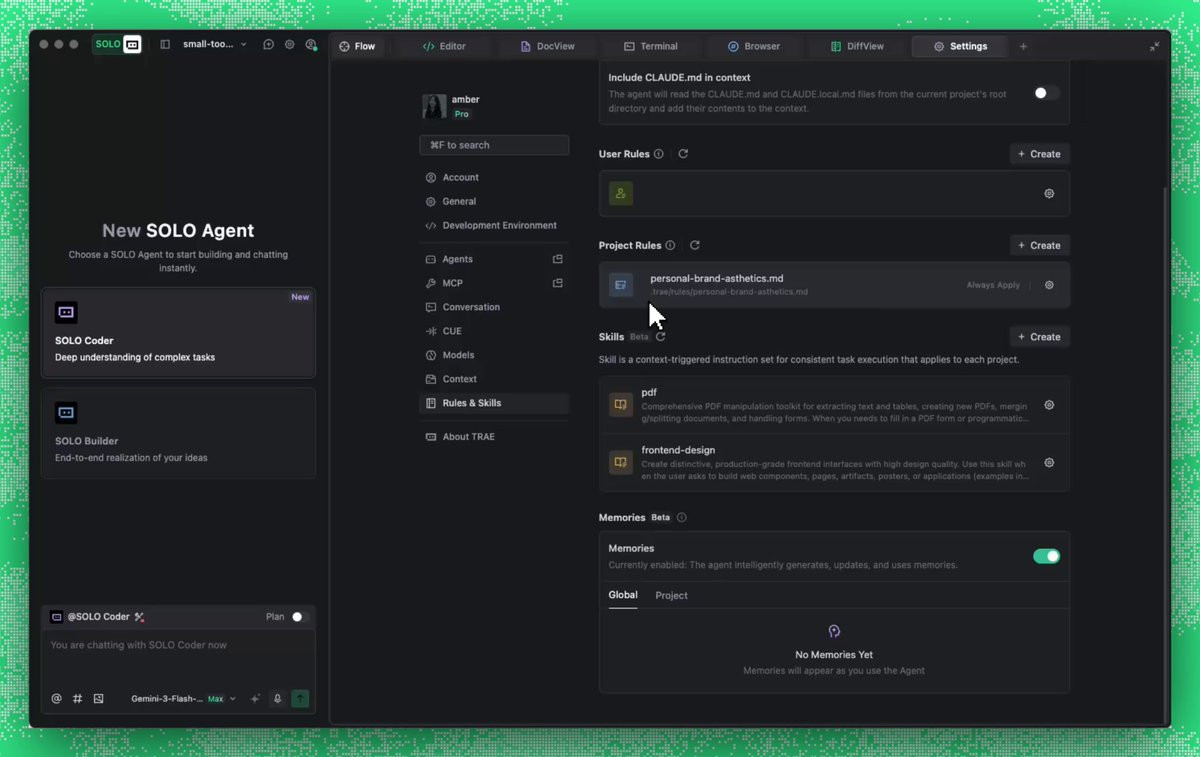Viewport: 1200px width, 757px height.
Task: Switch to the Flow tab
Action: (357, 46)
